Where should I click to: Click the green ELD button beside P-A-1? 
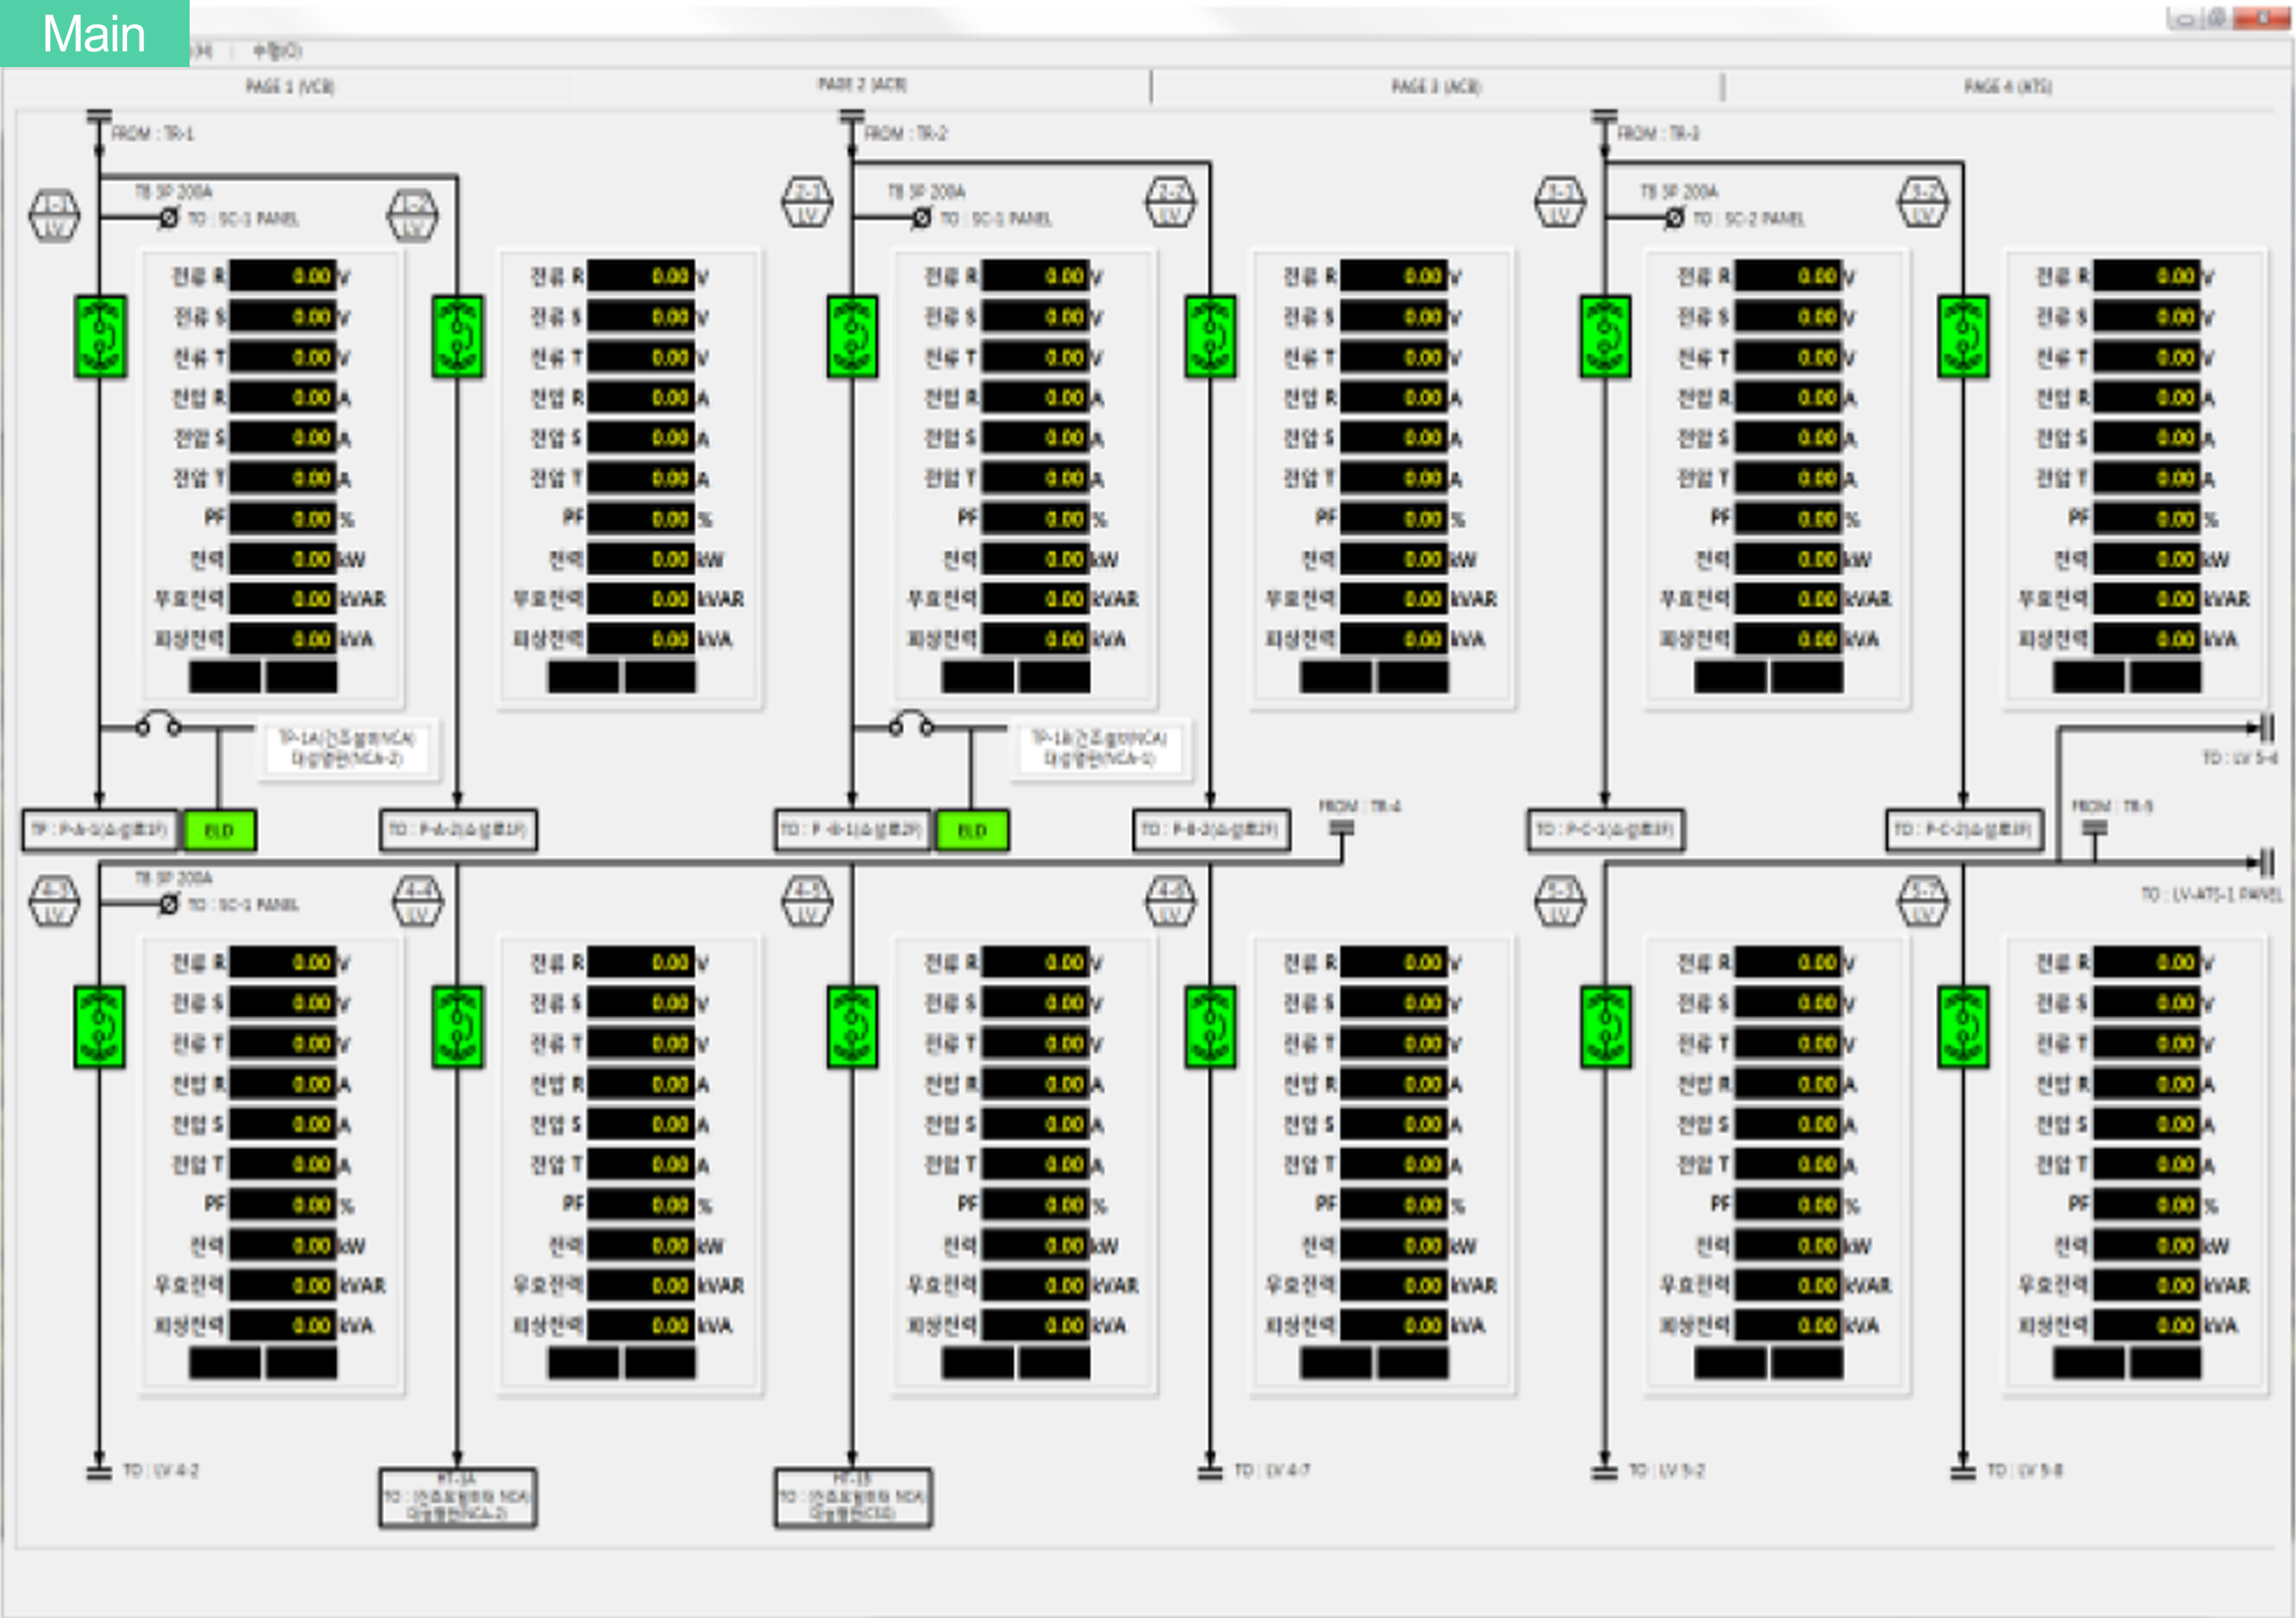tap(219, 830)
